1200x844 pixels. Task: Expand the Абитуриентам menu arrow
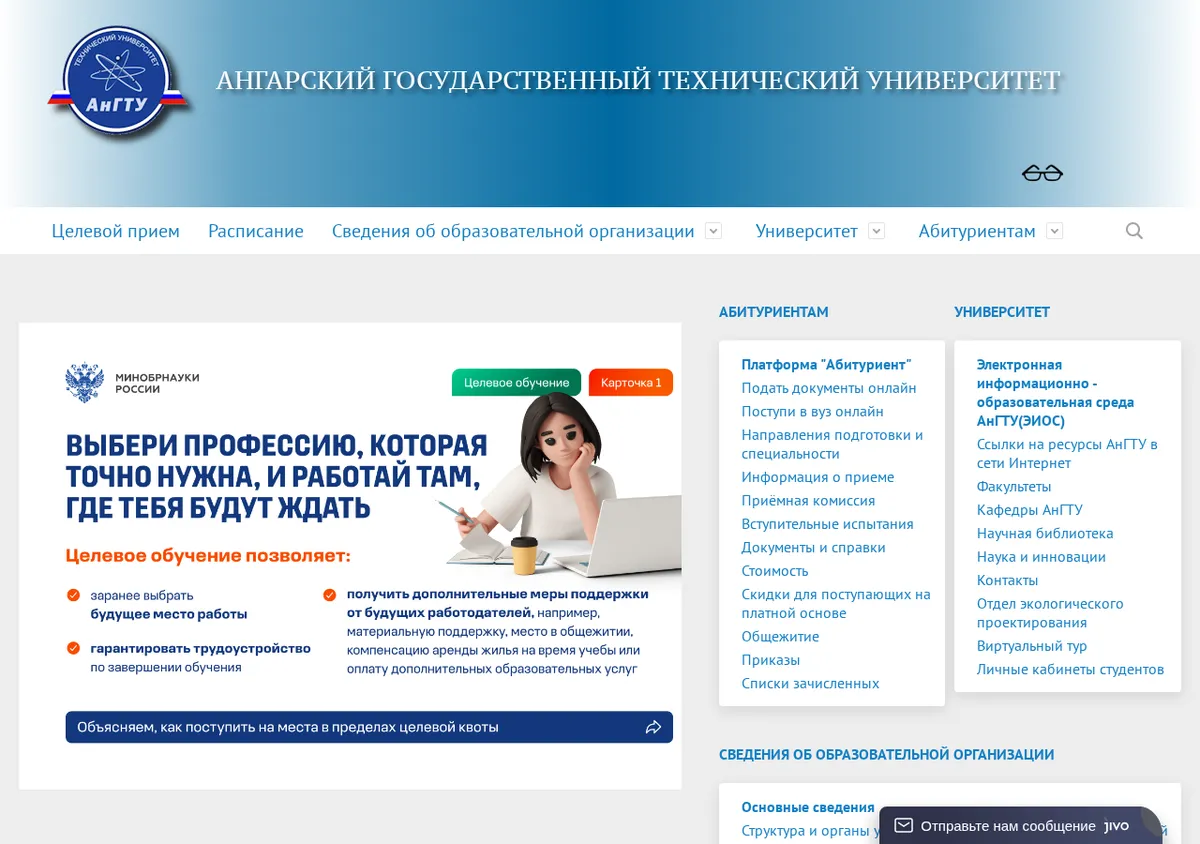point(1054,231)
